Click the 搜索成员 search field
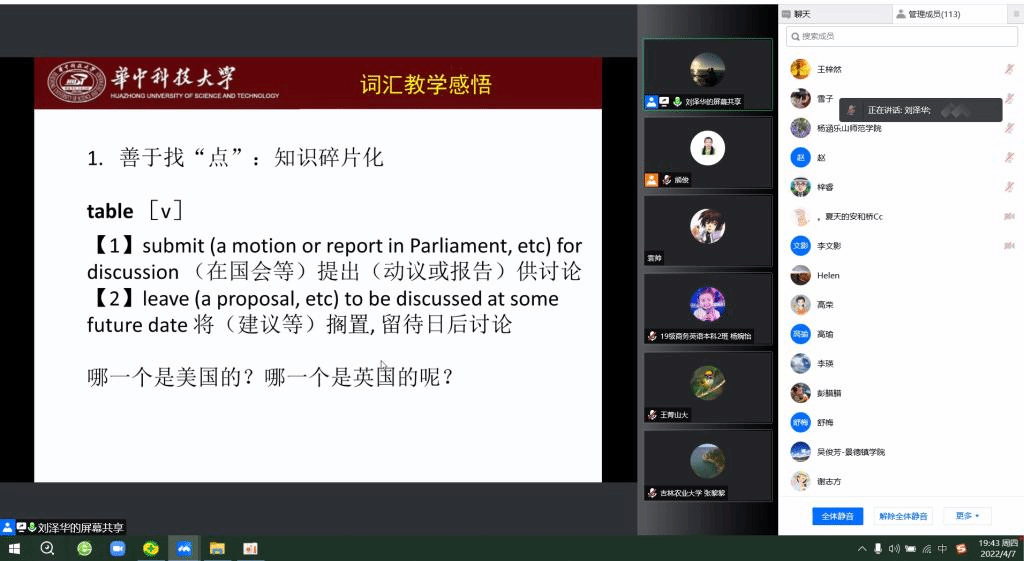Image resolution: width=1024 pixels, height=561 pixels. (x=901, y=36)
